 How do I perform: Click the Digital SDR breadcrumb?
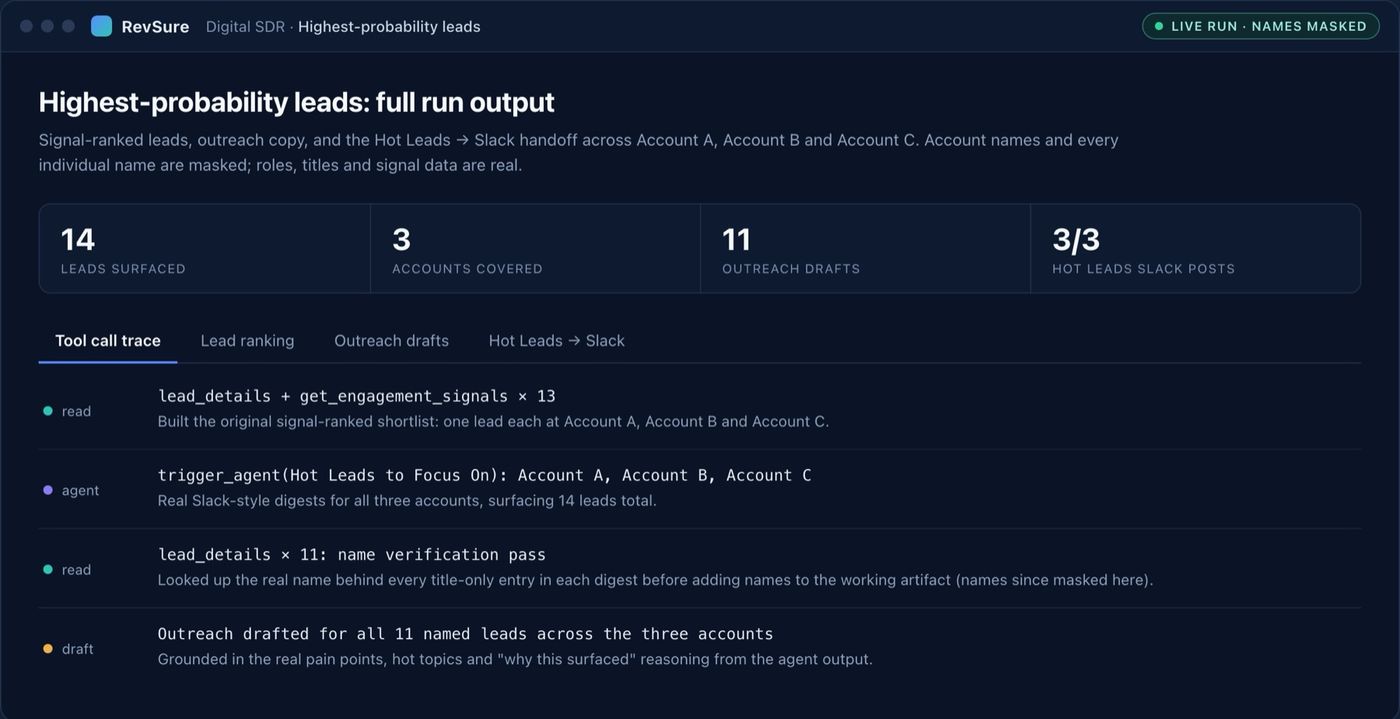pyautogui.click(x=245, y=26)
